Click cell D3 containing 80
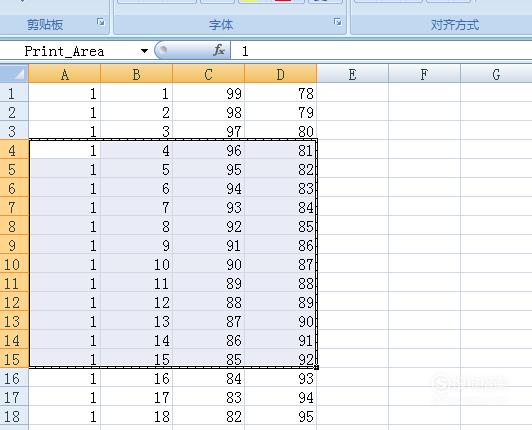532x430 pixels. pos(281,131)
